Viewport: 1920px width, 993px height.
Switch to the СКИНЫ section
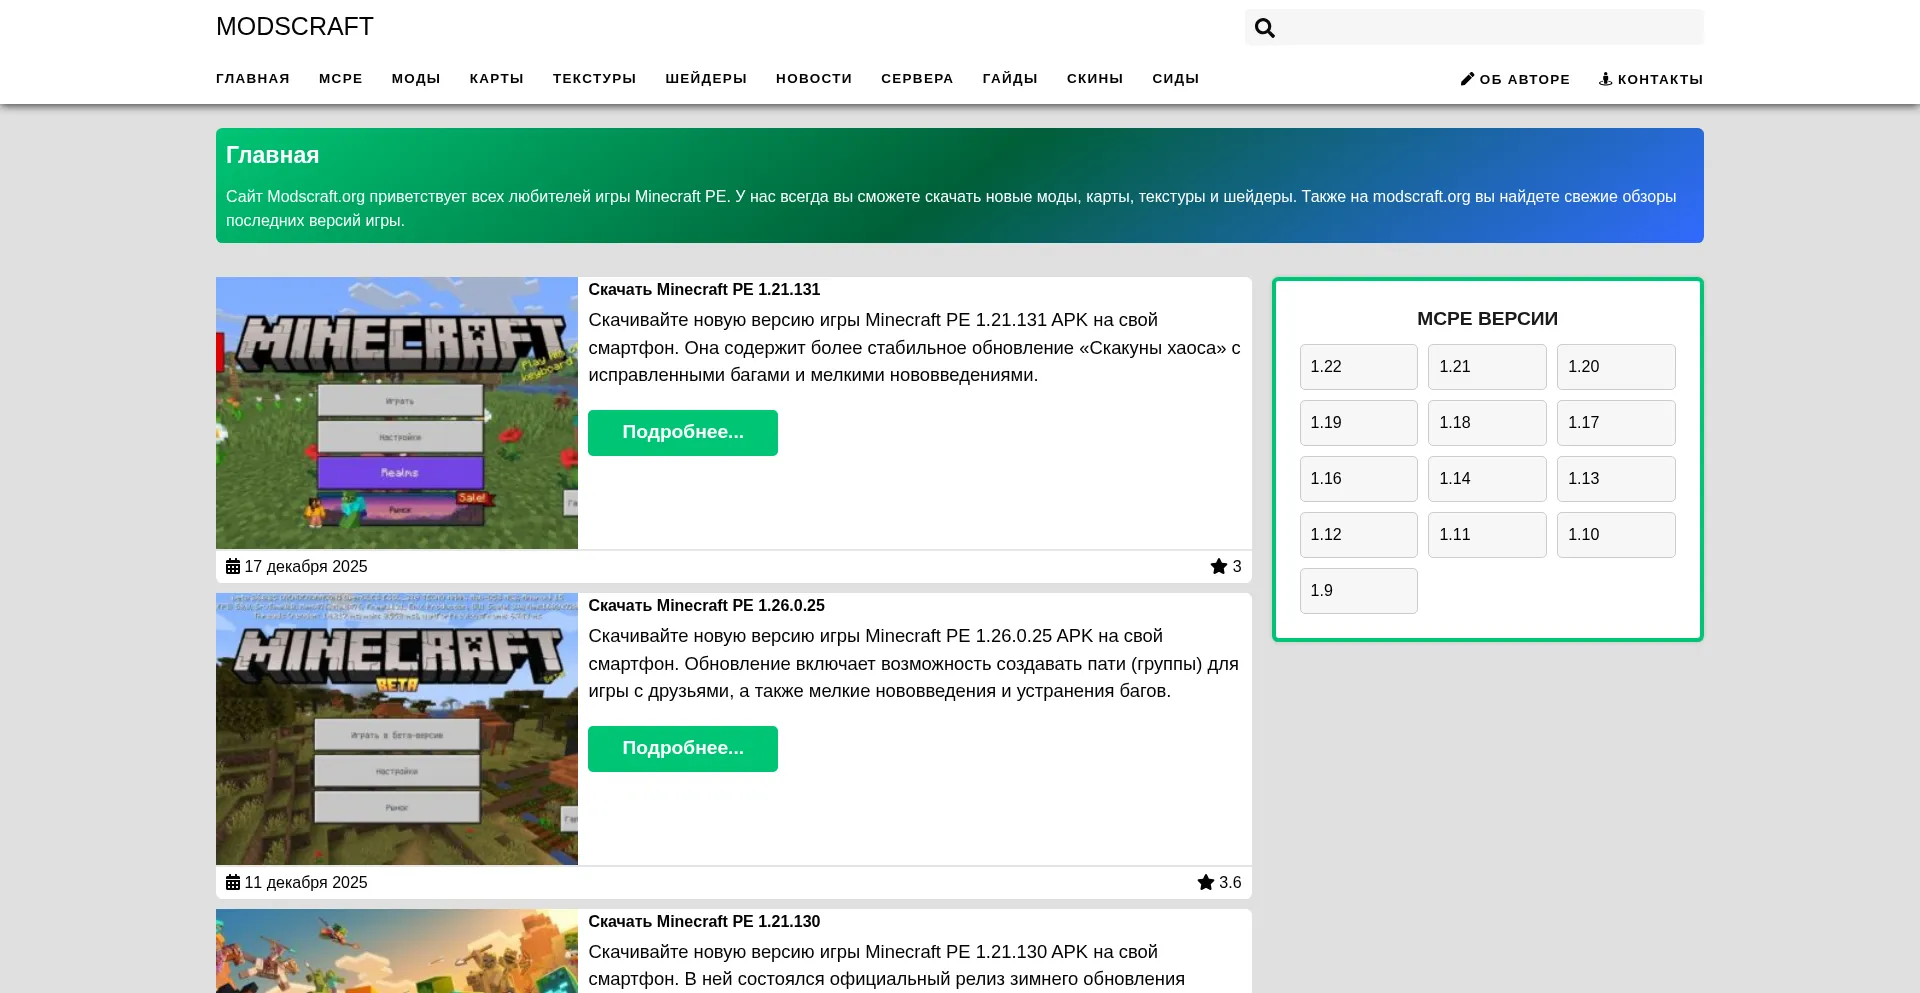click(x=1094, y=78)
